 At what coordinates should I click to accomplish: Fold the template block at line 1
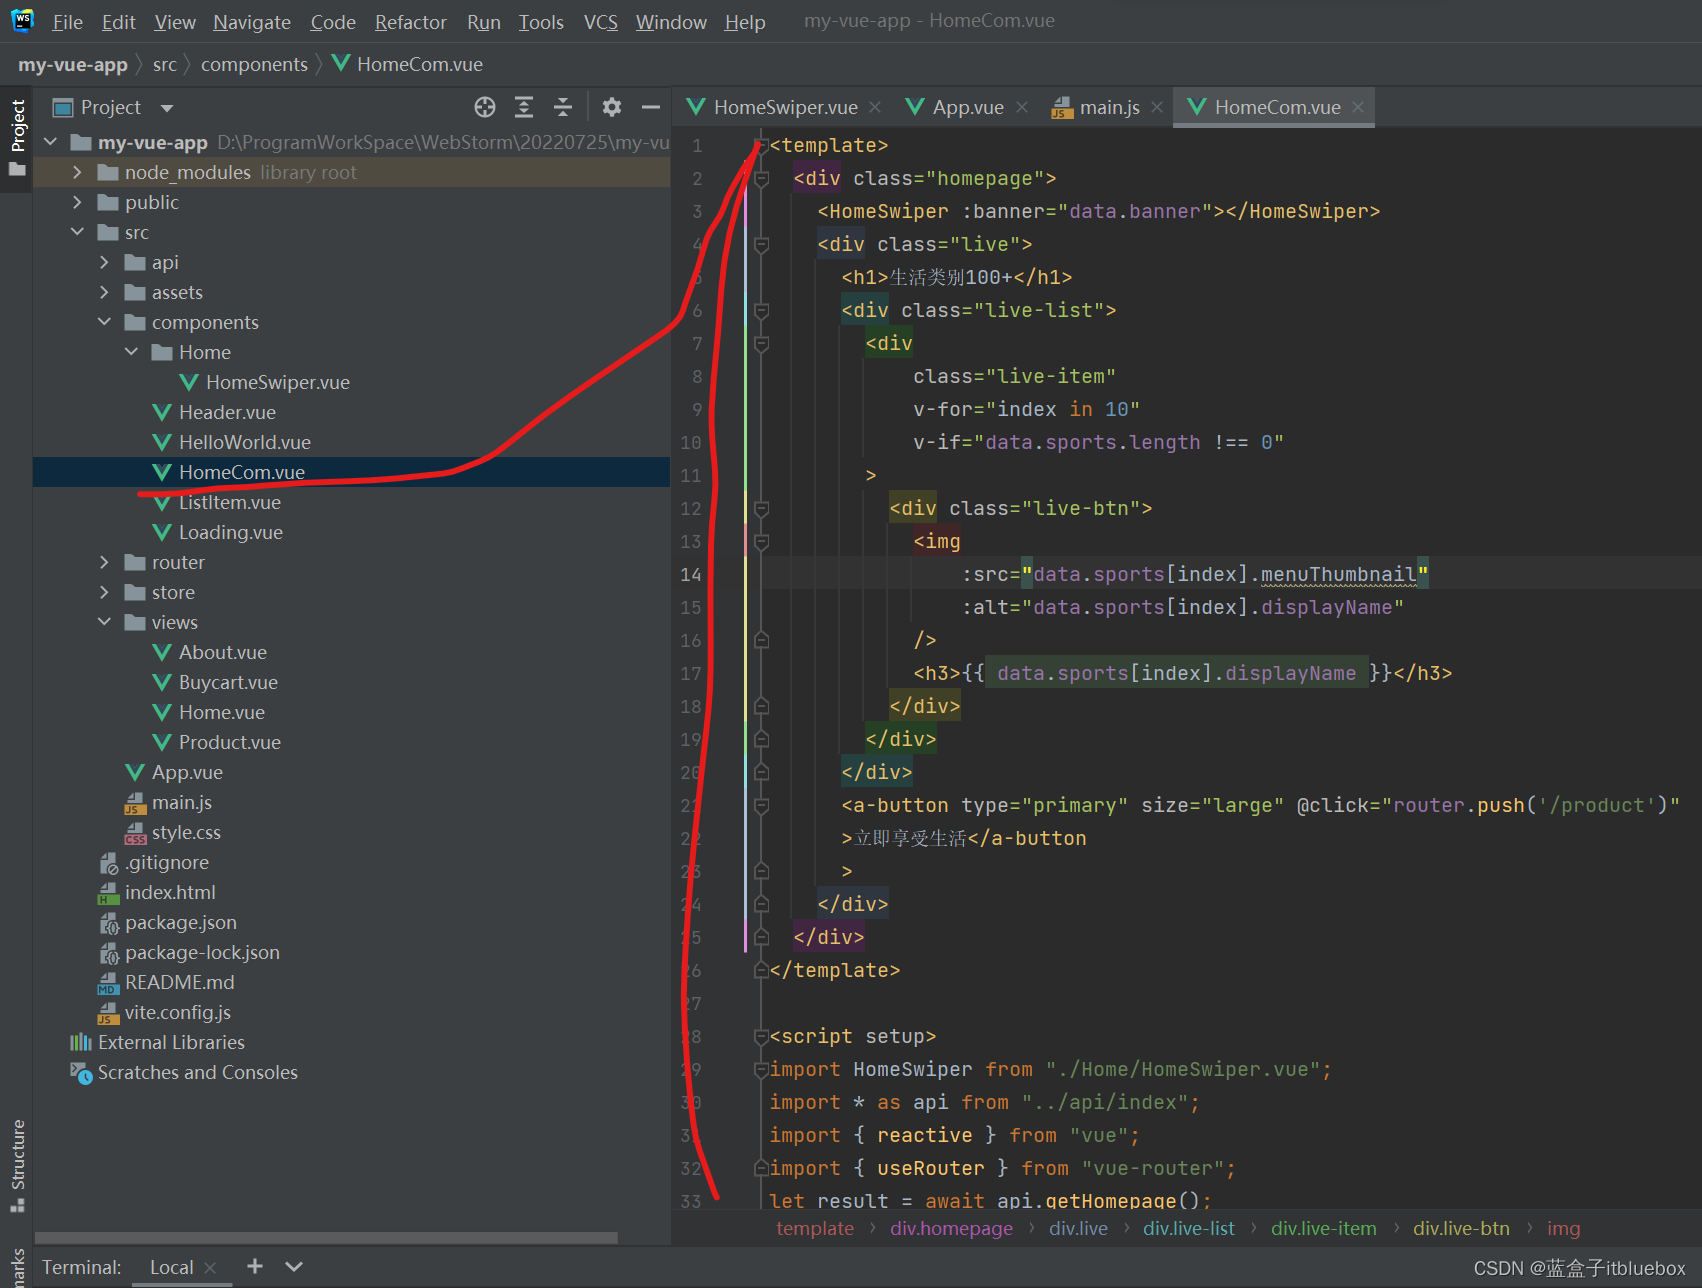coord(761,146)
